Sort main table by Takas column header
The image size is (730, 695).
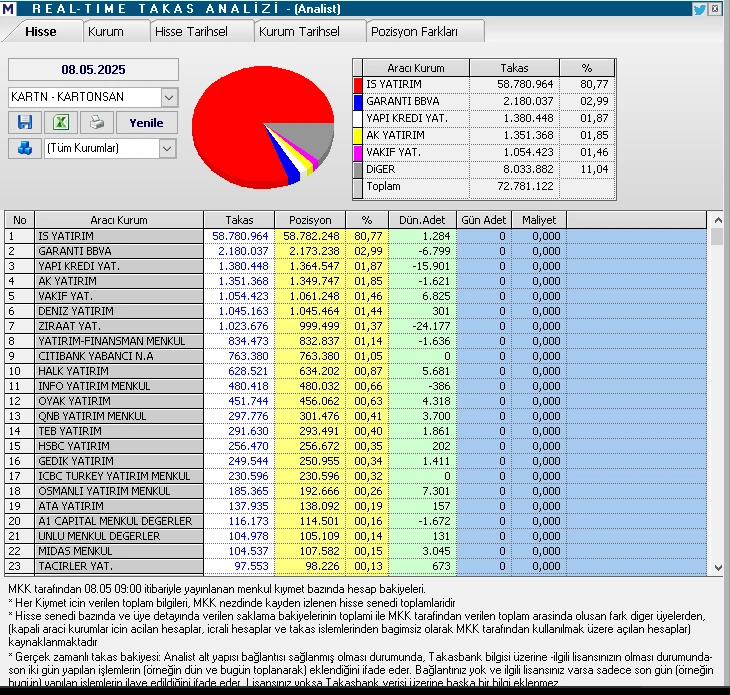pos(239,220)
